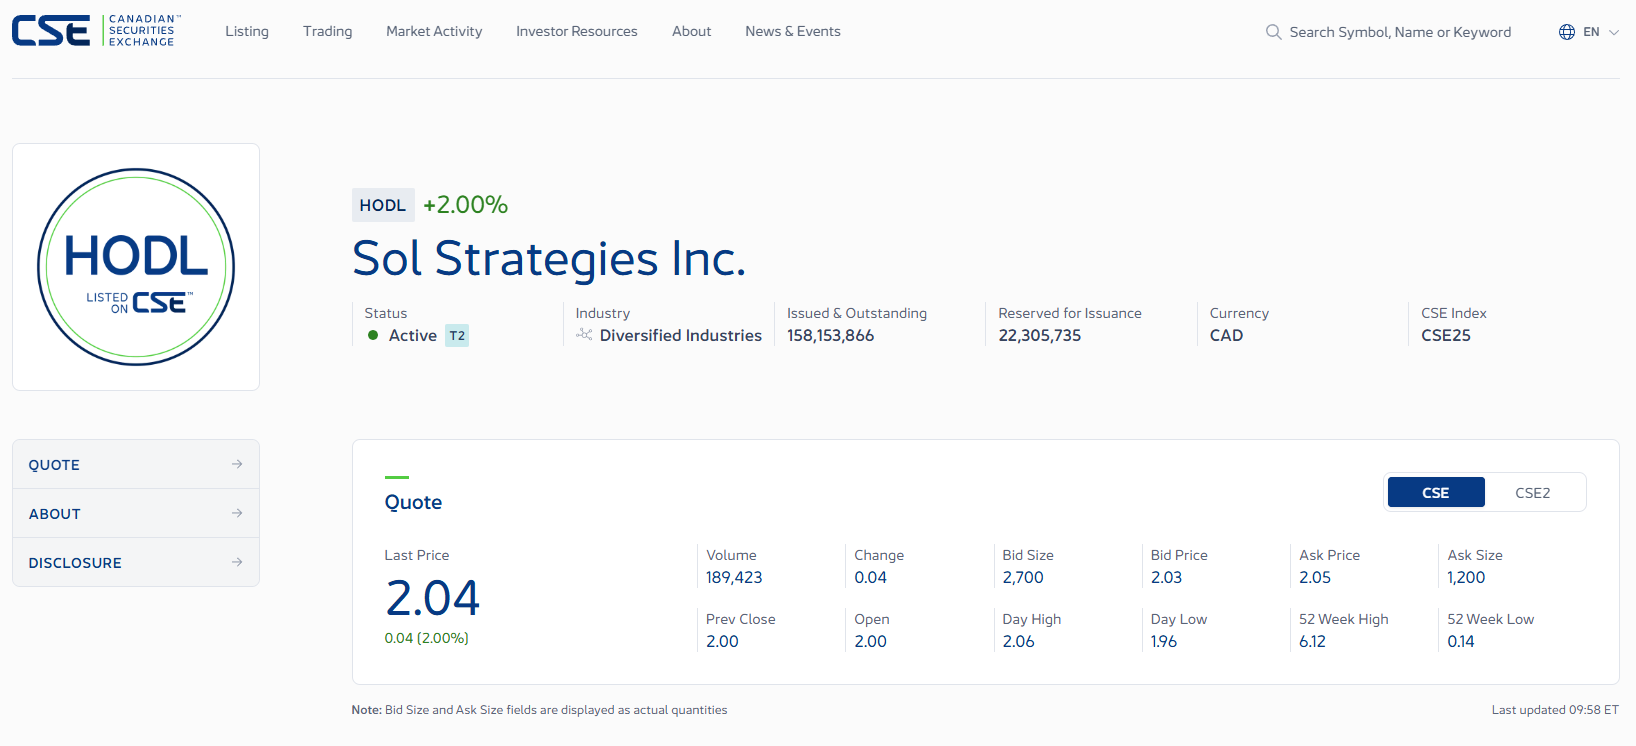The width and height of the screenshot is (1636, 746).
Task: Click the Active status text
Action: pyautogui.click(x=413, y=335)
